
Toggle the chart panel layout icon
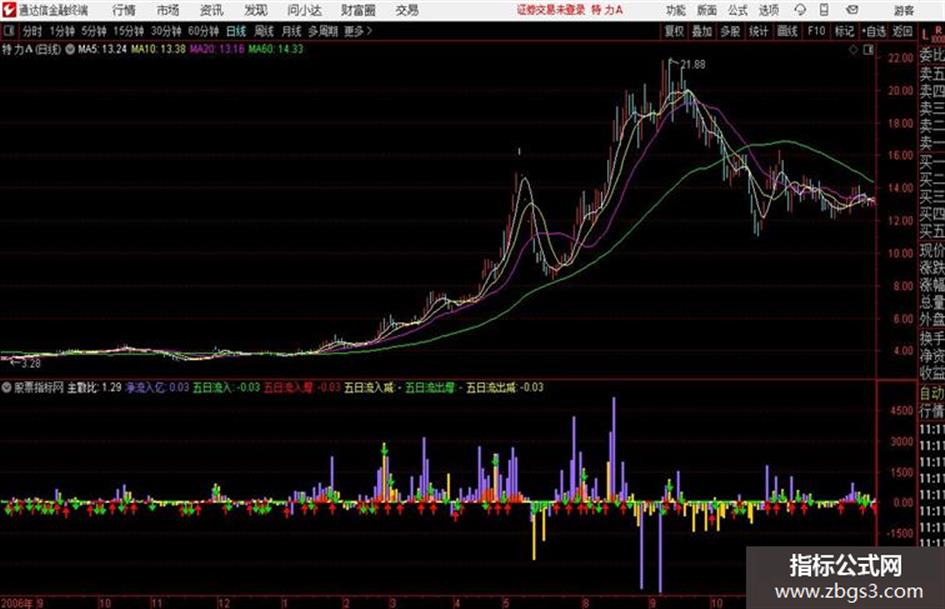point(868,51)
